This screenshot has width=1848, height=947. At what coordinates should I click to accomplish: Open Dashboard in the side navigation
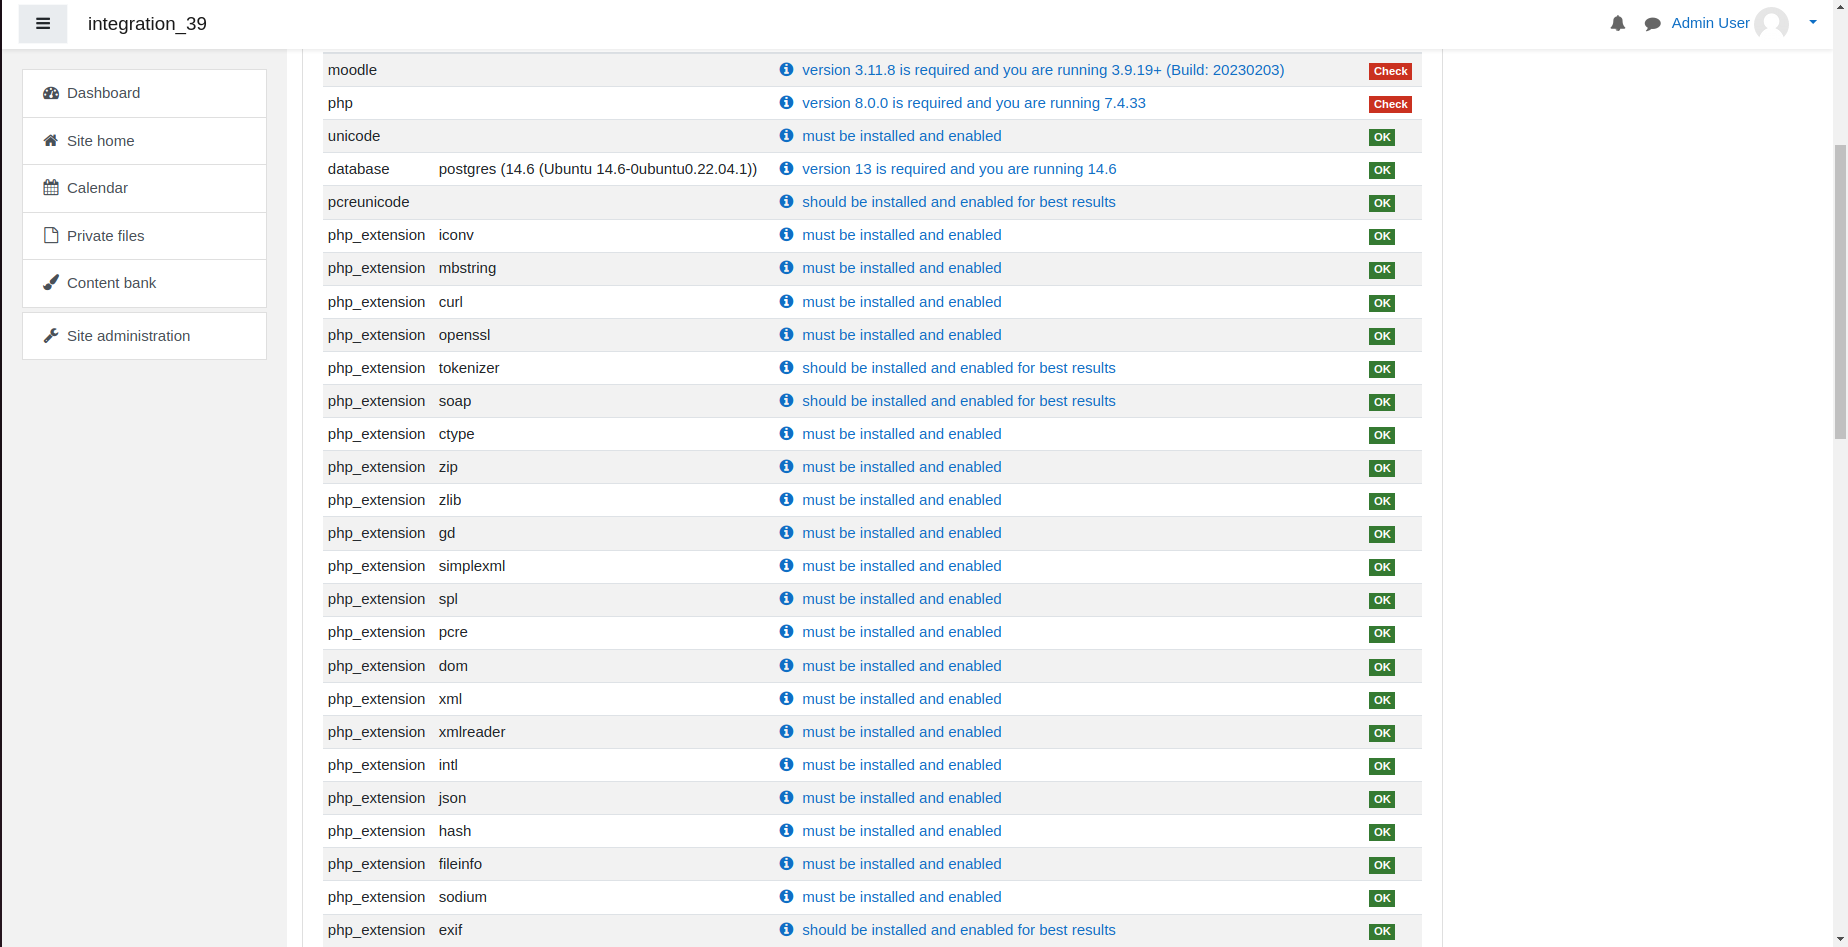point(144,93)
